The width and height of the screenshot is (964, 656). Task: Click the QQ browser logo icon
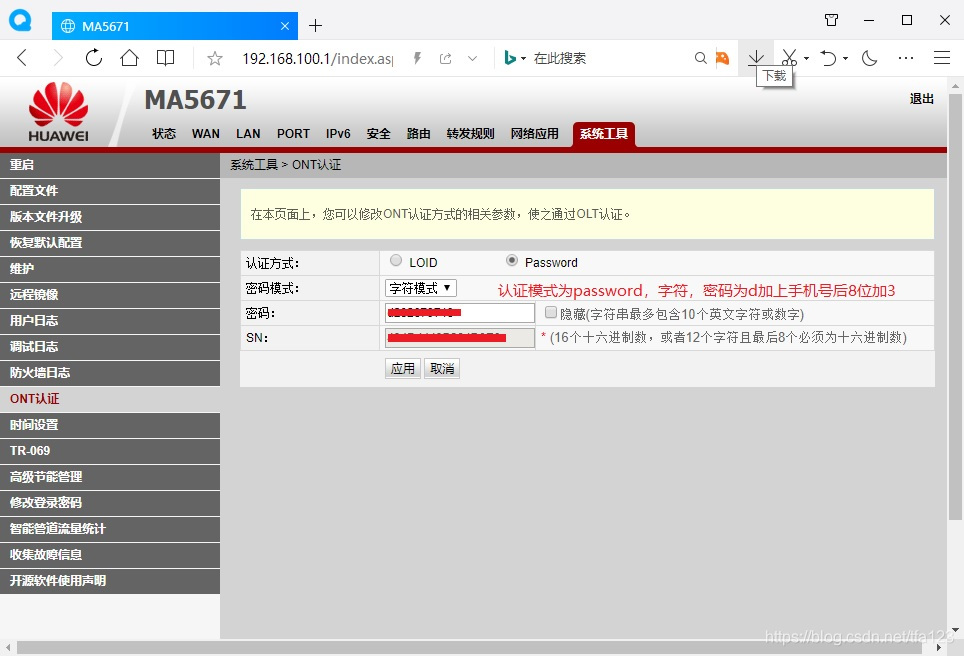point(20,20)
